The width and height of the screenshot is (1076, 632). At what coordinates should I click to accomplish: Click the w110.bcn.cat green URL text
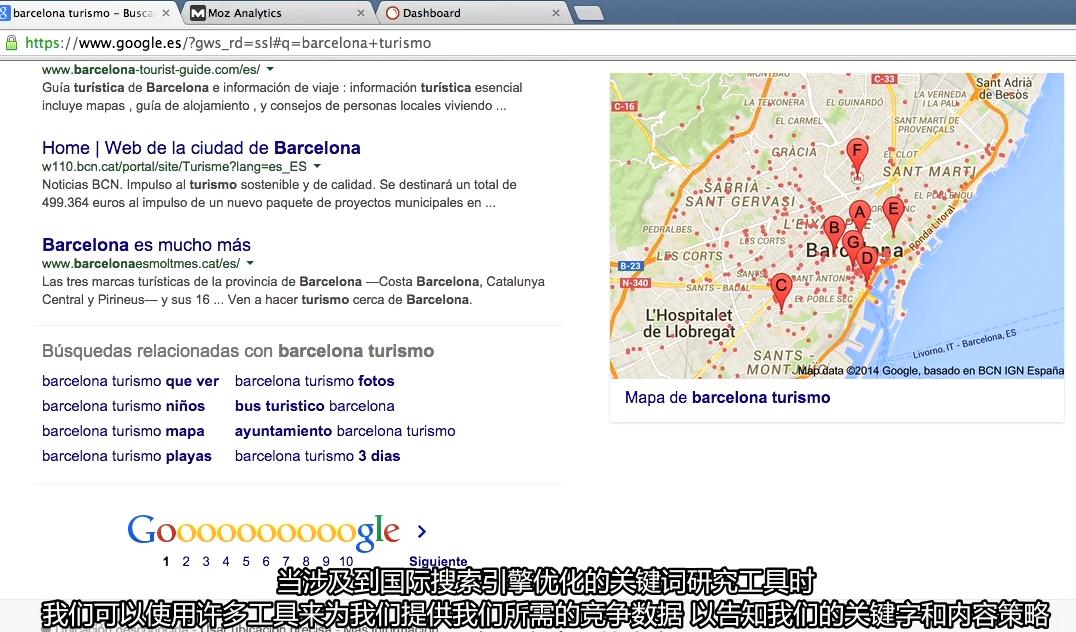(174, 167)
